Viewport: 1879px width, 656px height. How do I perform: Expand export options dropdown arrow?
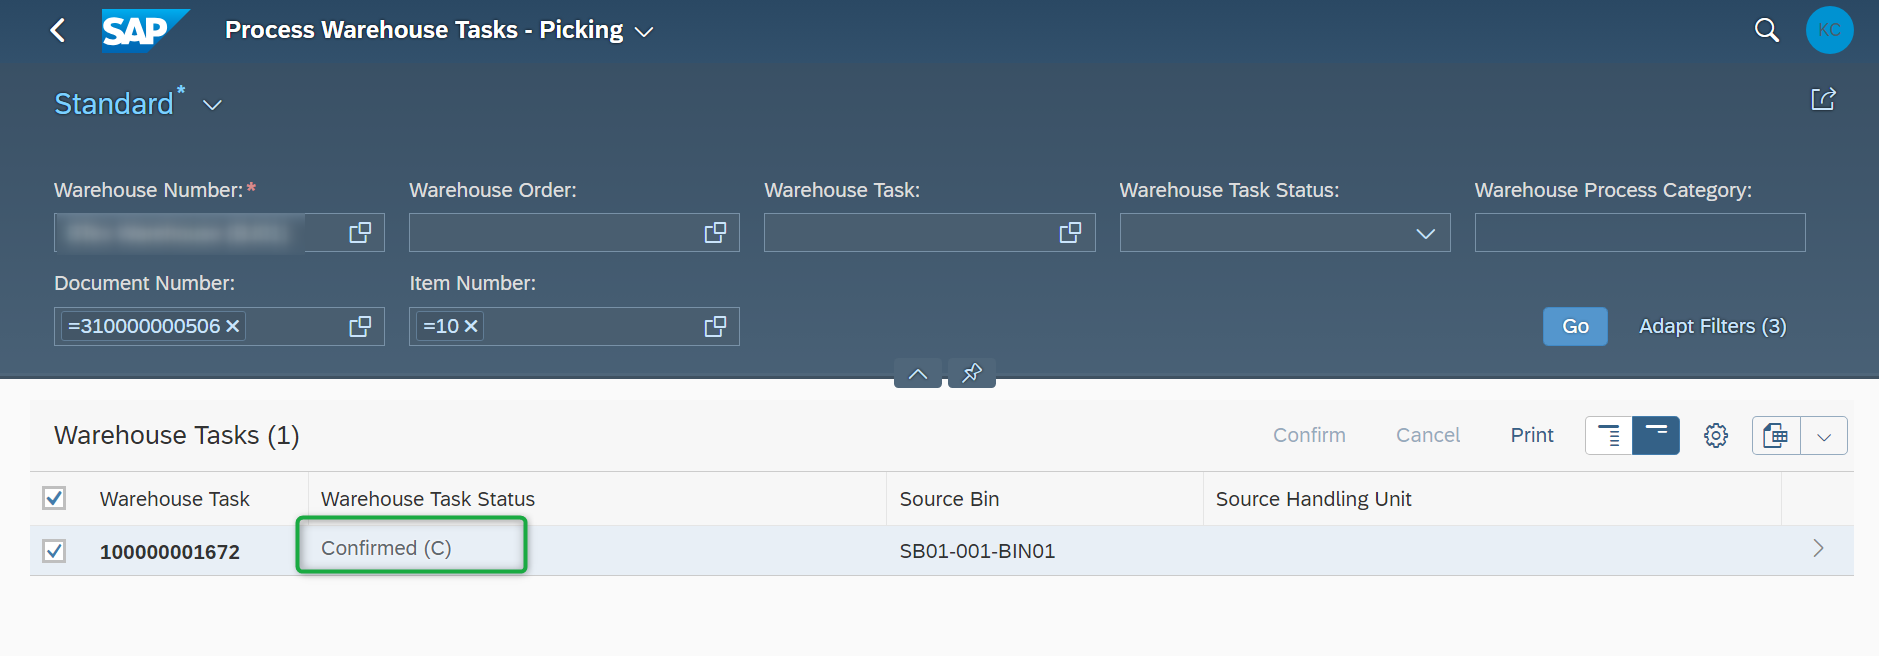click(x=1824, y=436)
